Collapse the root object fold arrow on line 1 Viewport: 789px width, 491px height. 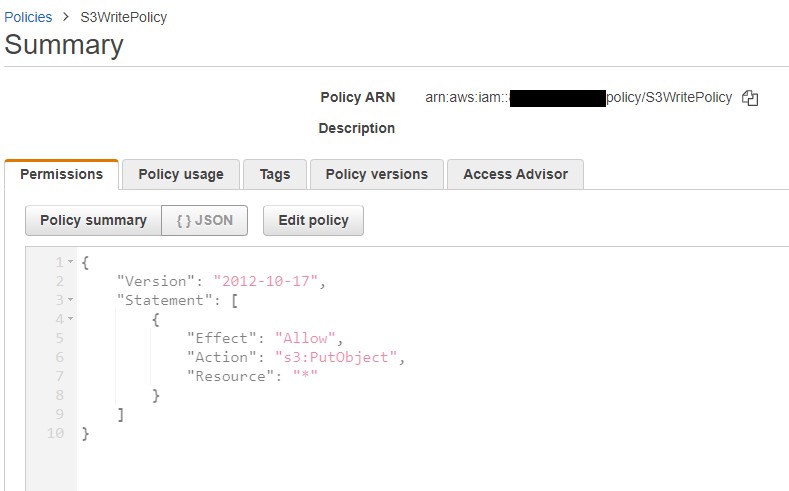70,262
